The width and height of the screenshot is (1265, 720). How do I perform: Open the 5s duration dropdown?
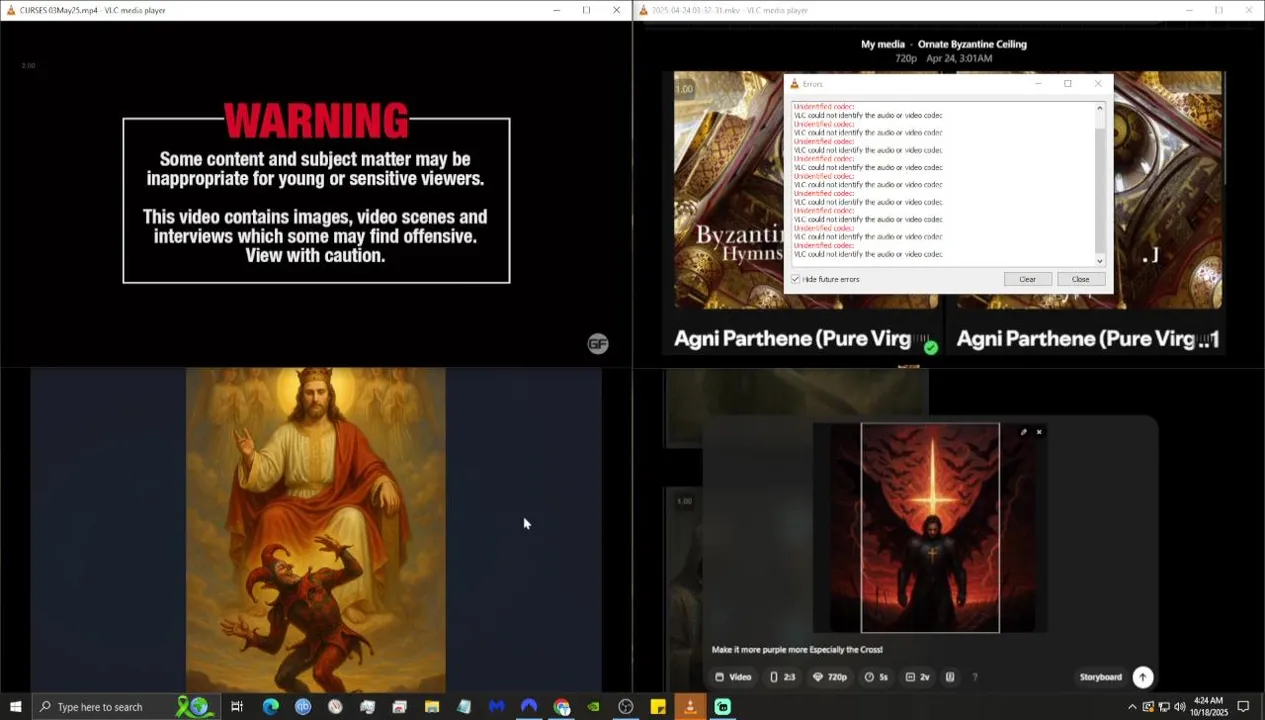(x=876, y=677)
